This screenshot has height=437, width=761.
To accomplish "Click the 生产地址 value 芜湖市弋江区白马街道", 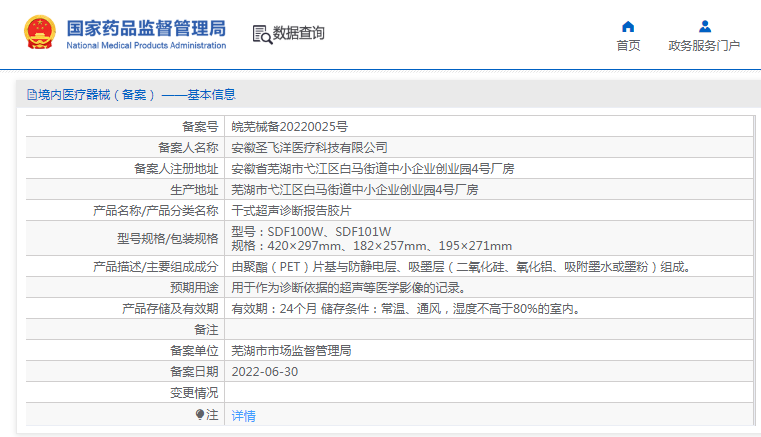I will [x=355, y=189].
